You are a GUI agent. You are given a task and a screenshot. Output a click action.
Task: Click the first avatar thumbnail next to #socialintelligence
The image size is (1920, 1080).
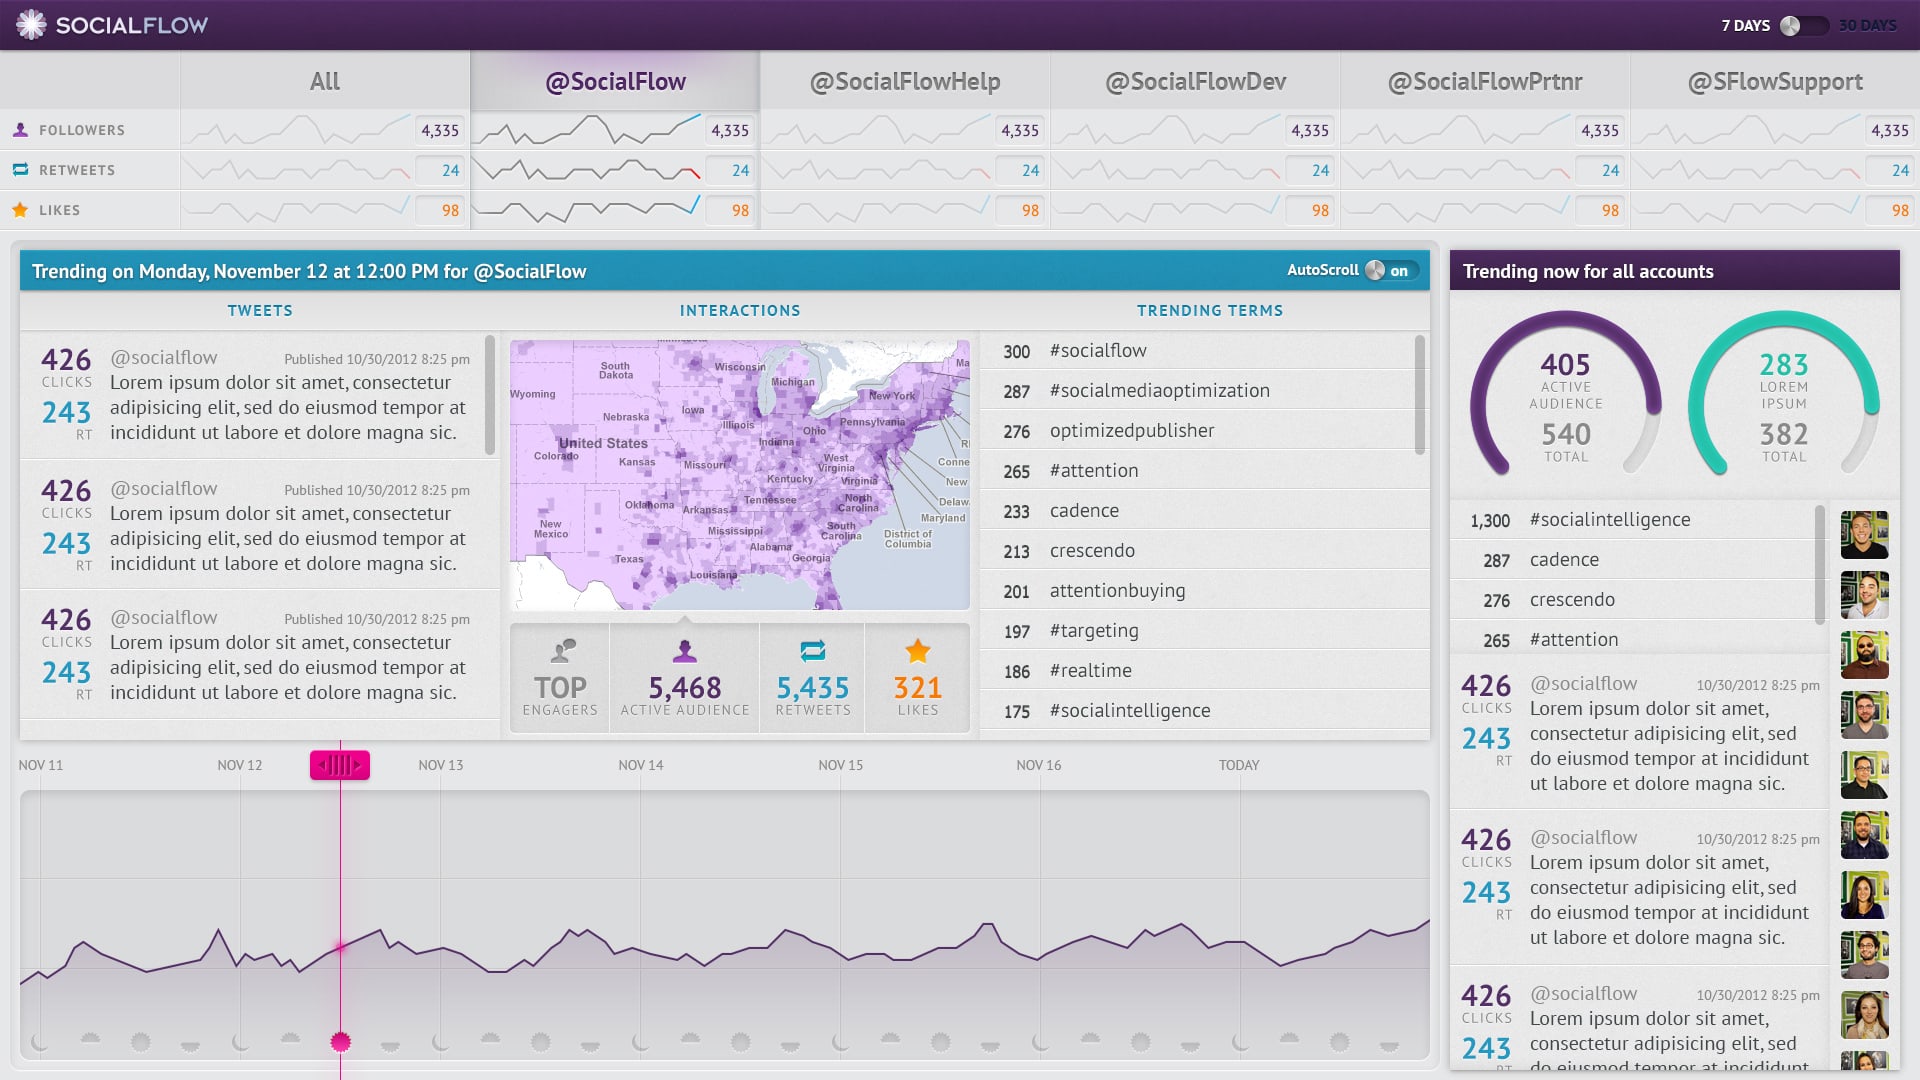pyautogui.click(x=1864, y=535)
